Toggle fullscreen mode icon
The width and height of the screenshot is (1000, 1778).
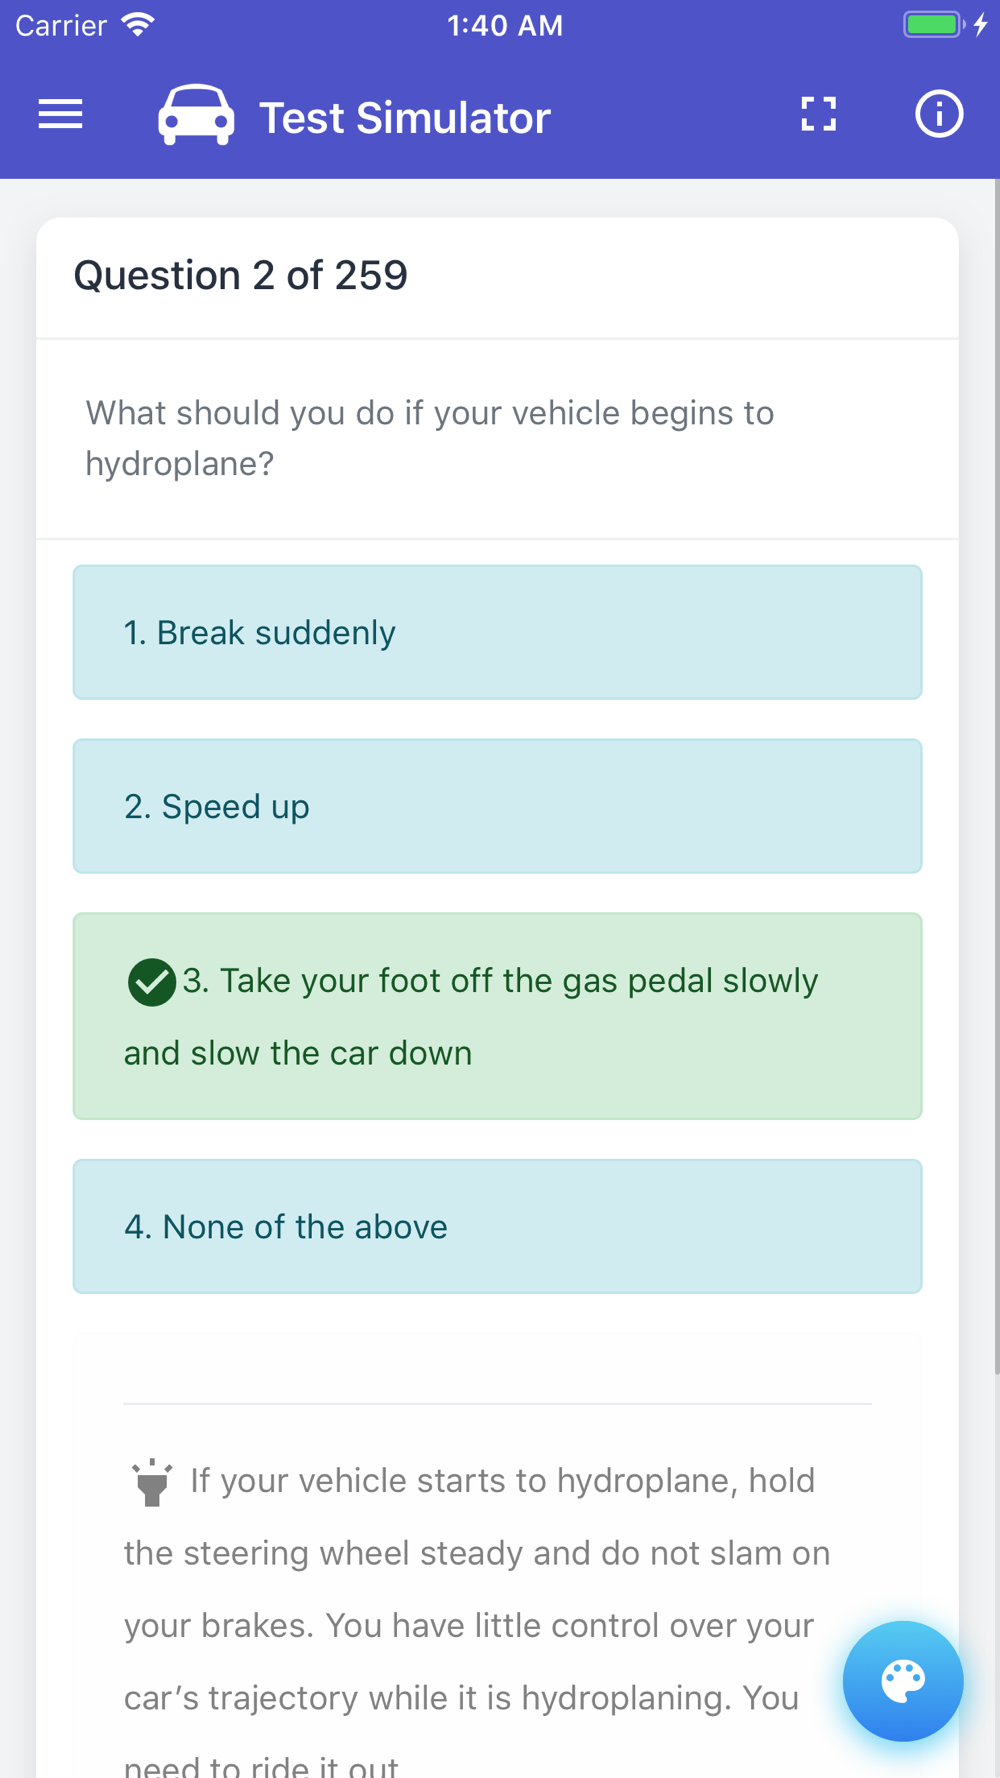coord(818,114)
